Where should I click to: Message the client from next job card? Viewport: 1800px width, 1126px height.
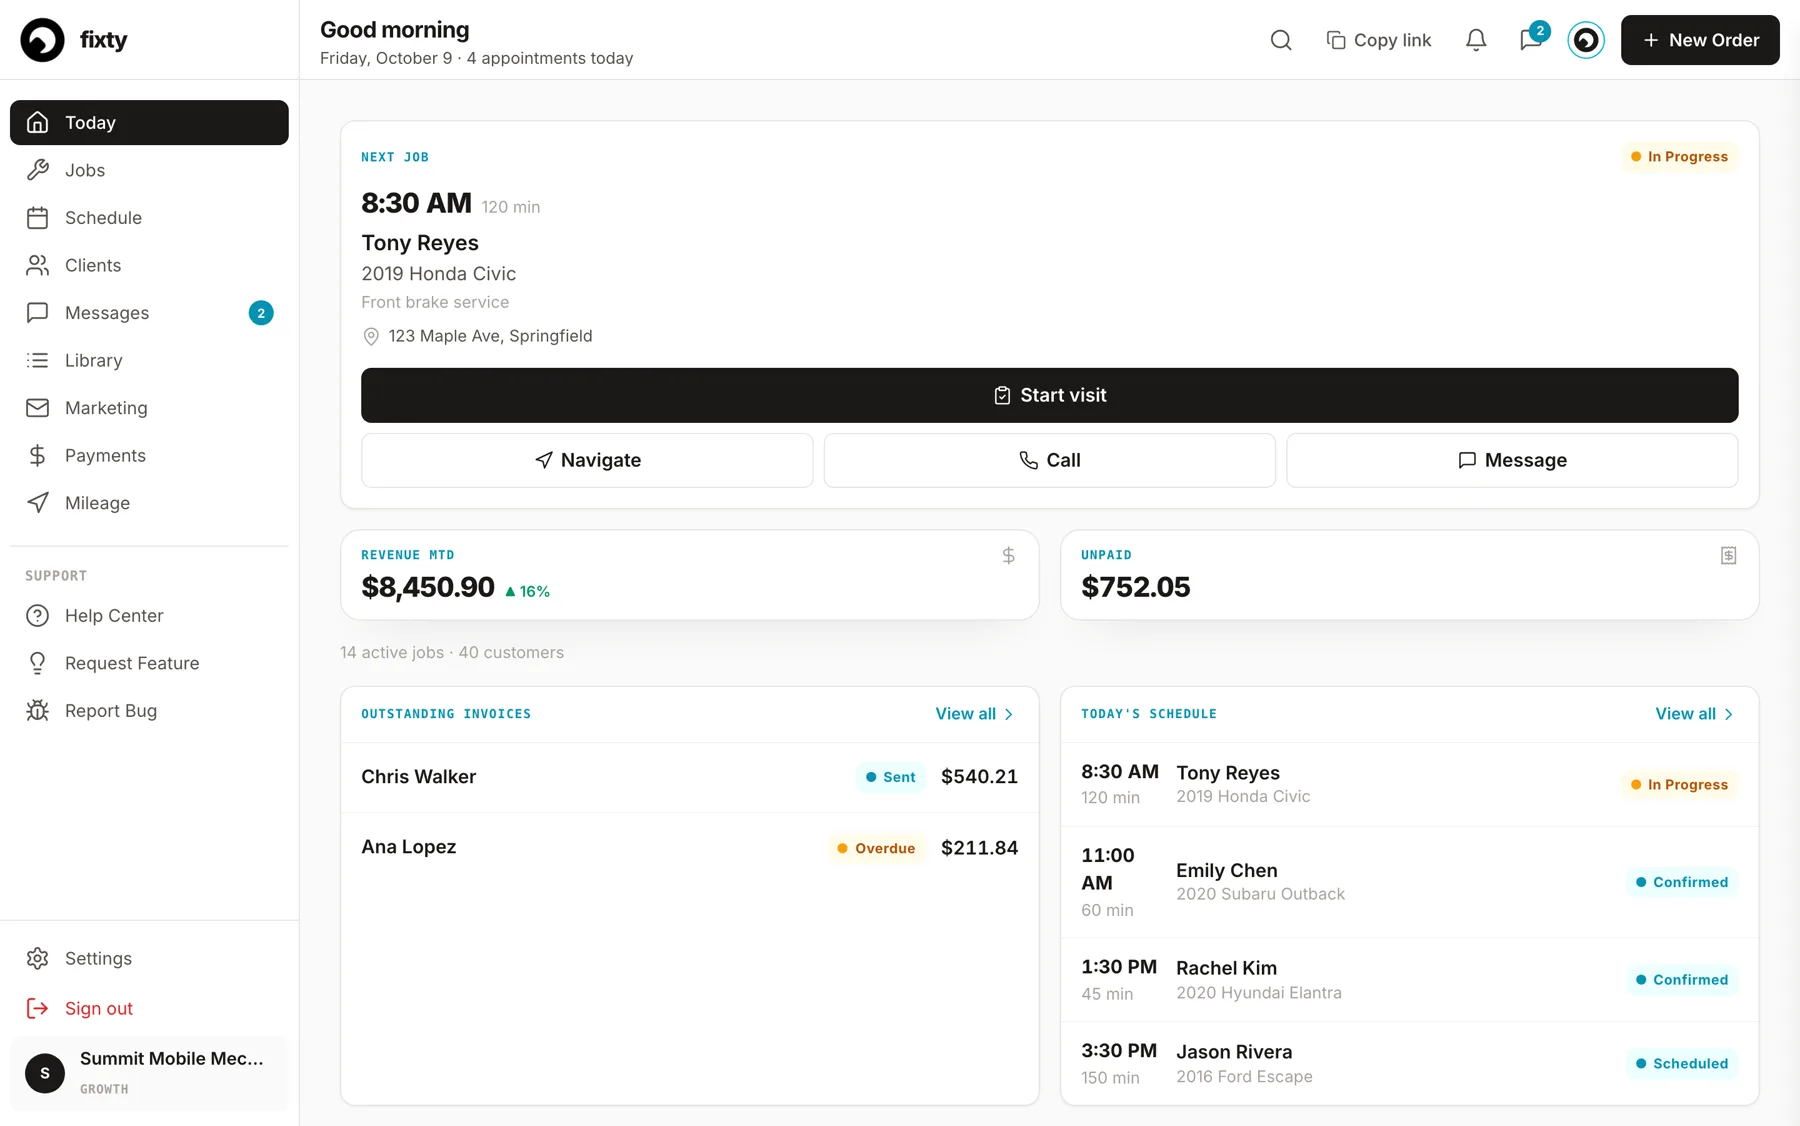point(1512,460)
